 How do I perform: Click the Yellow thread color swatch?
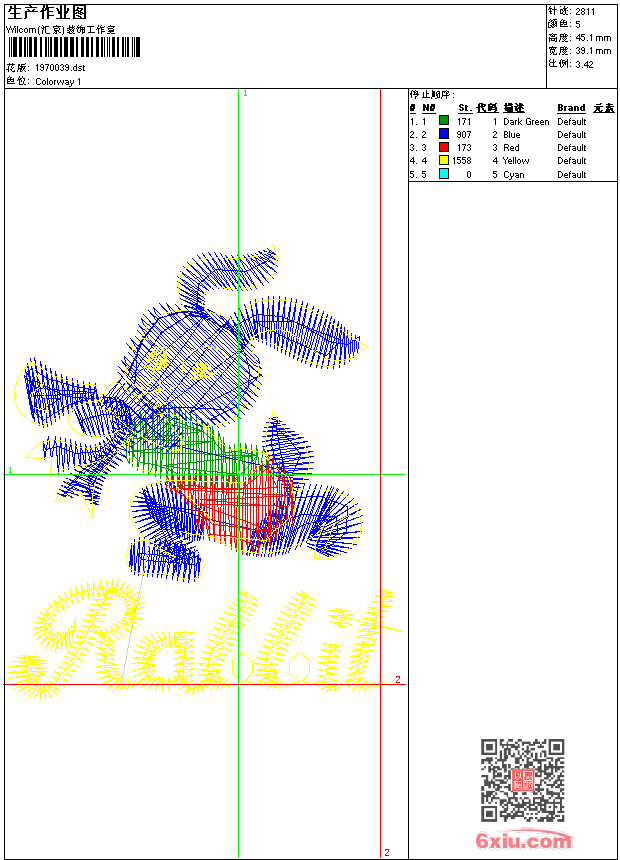coord(444,160)
